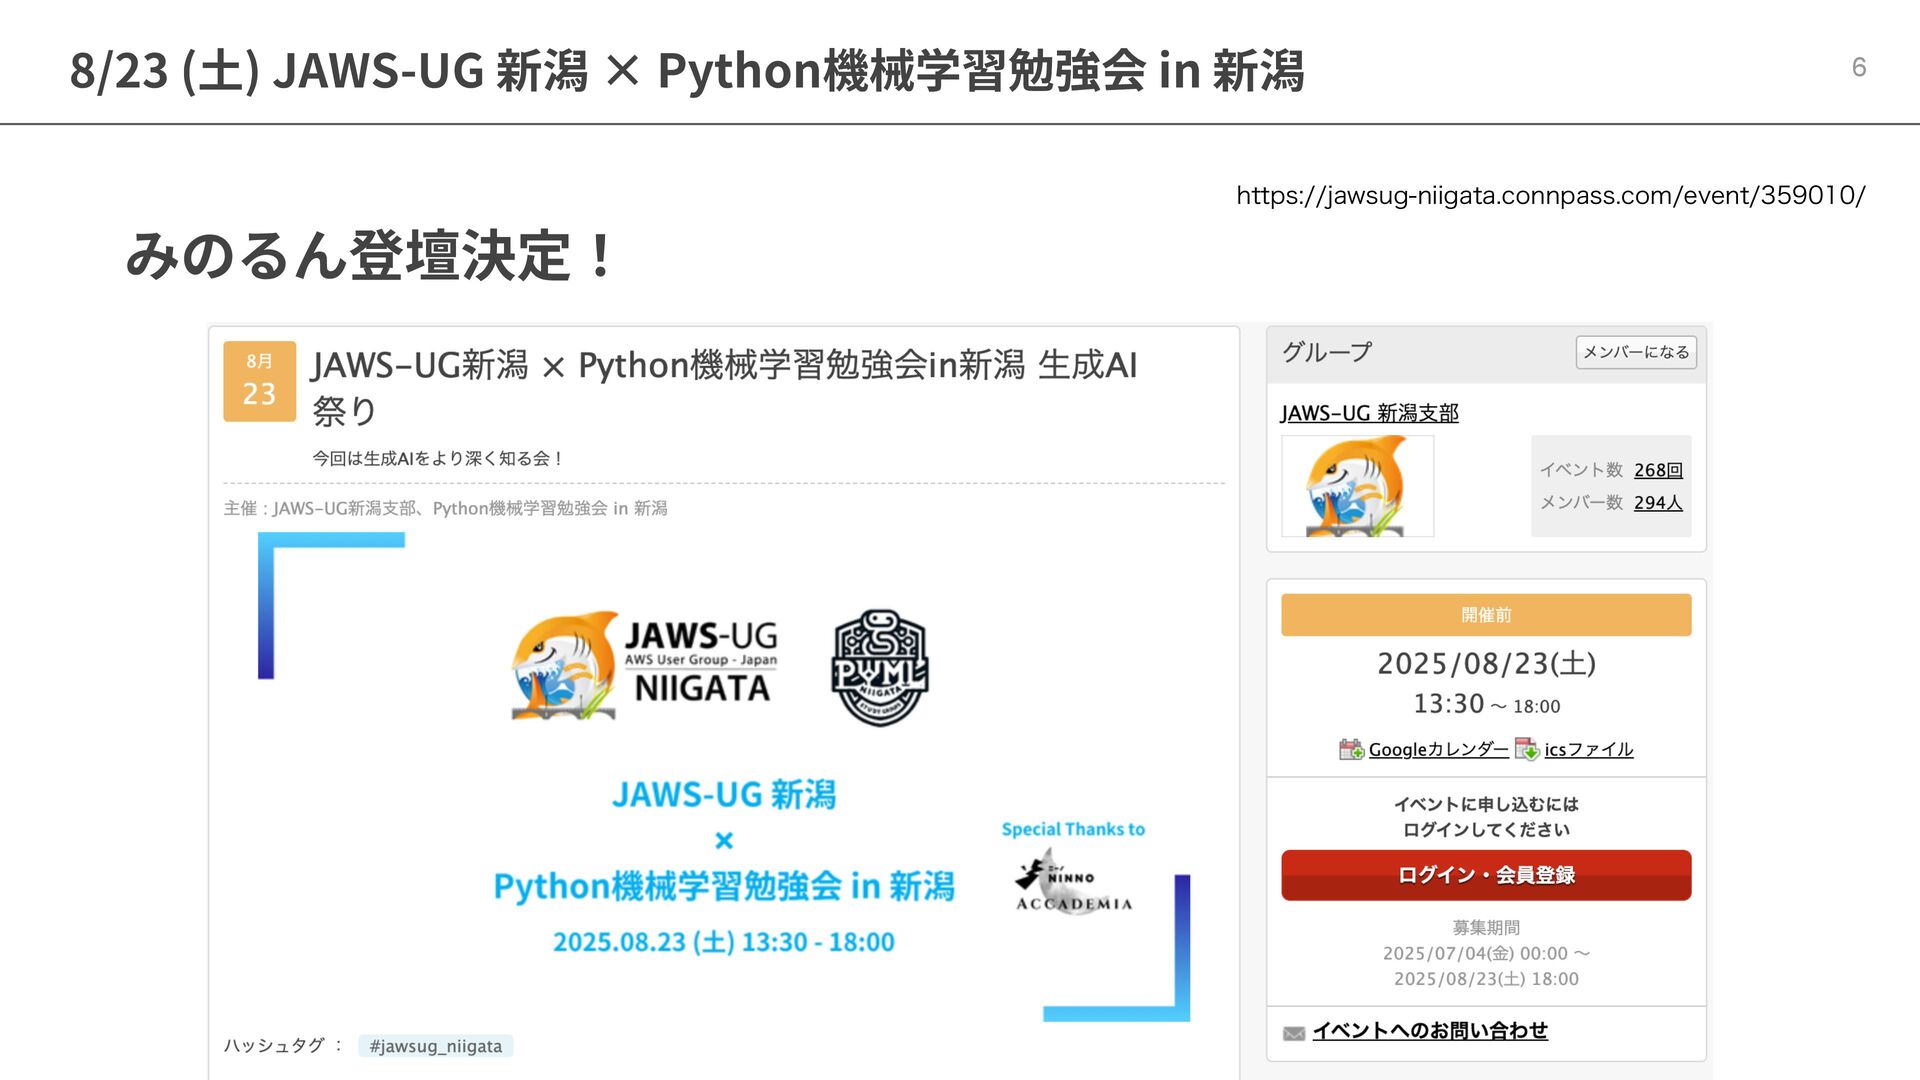Click the connpass event URL text
The image size is (1920, 1080).
1551,195
